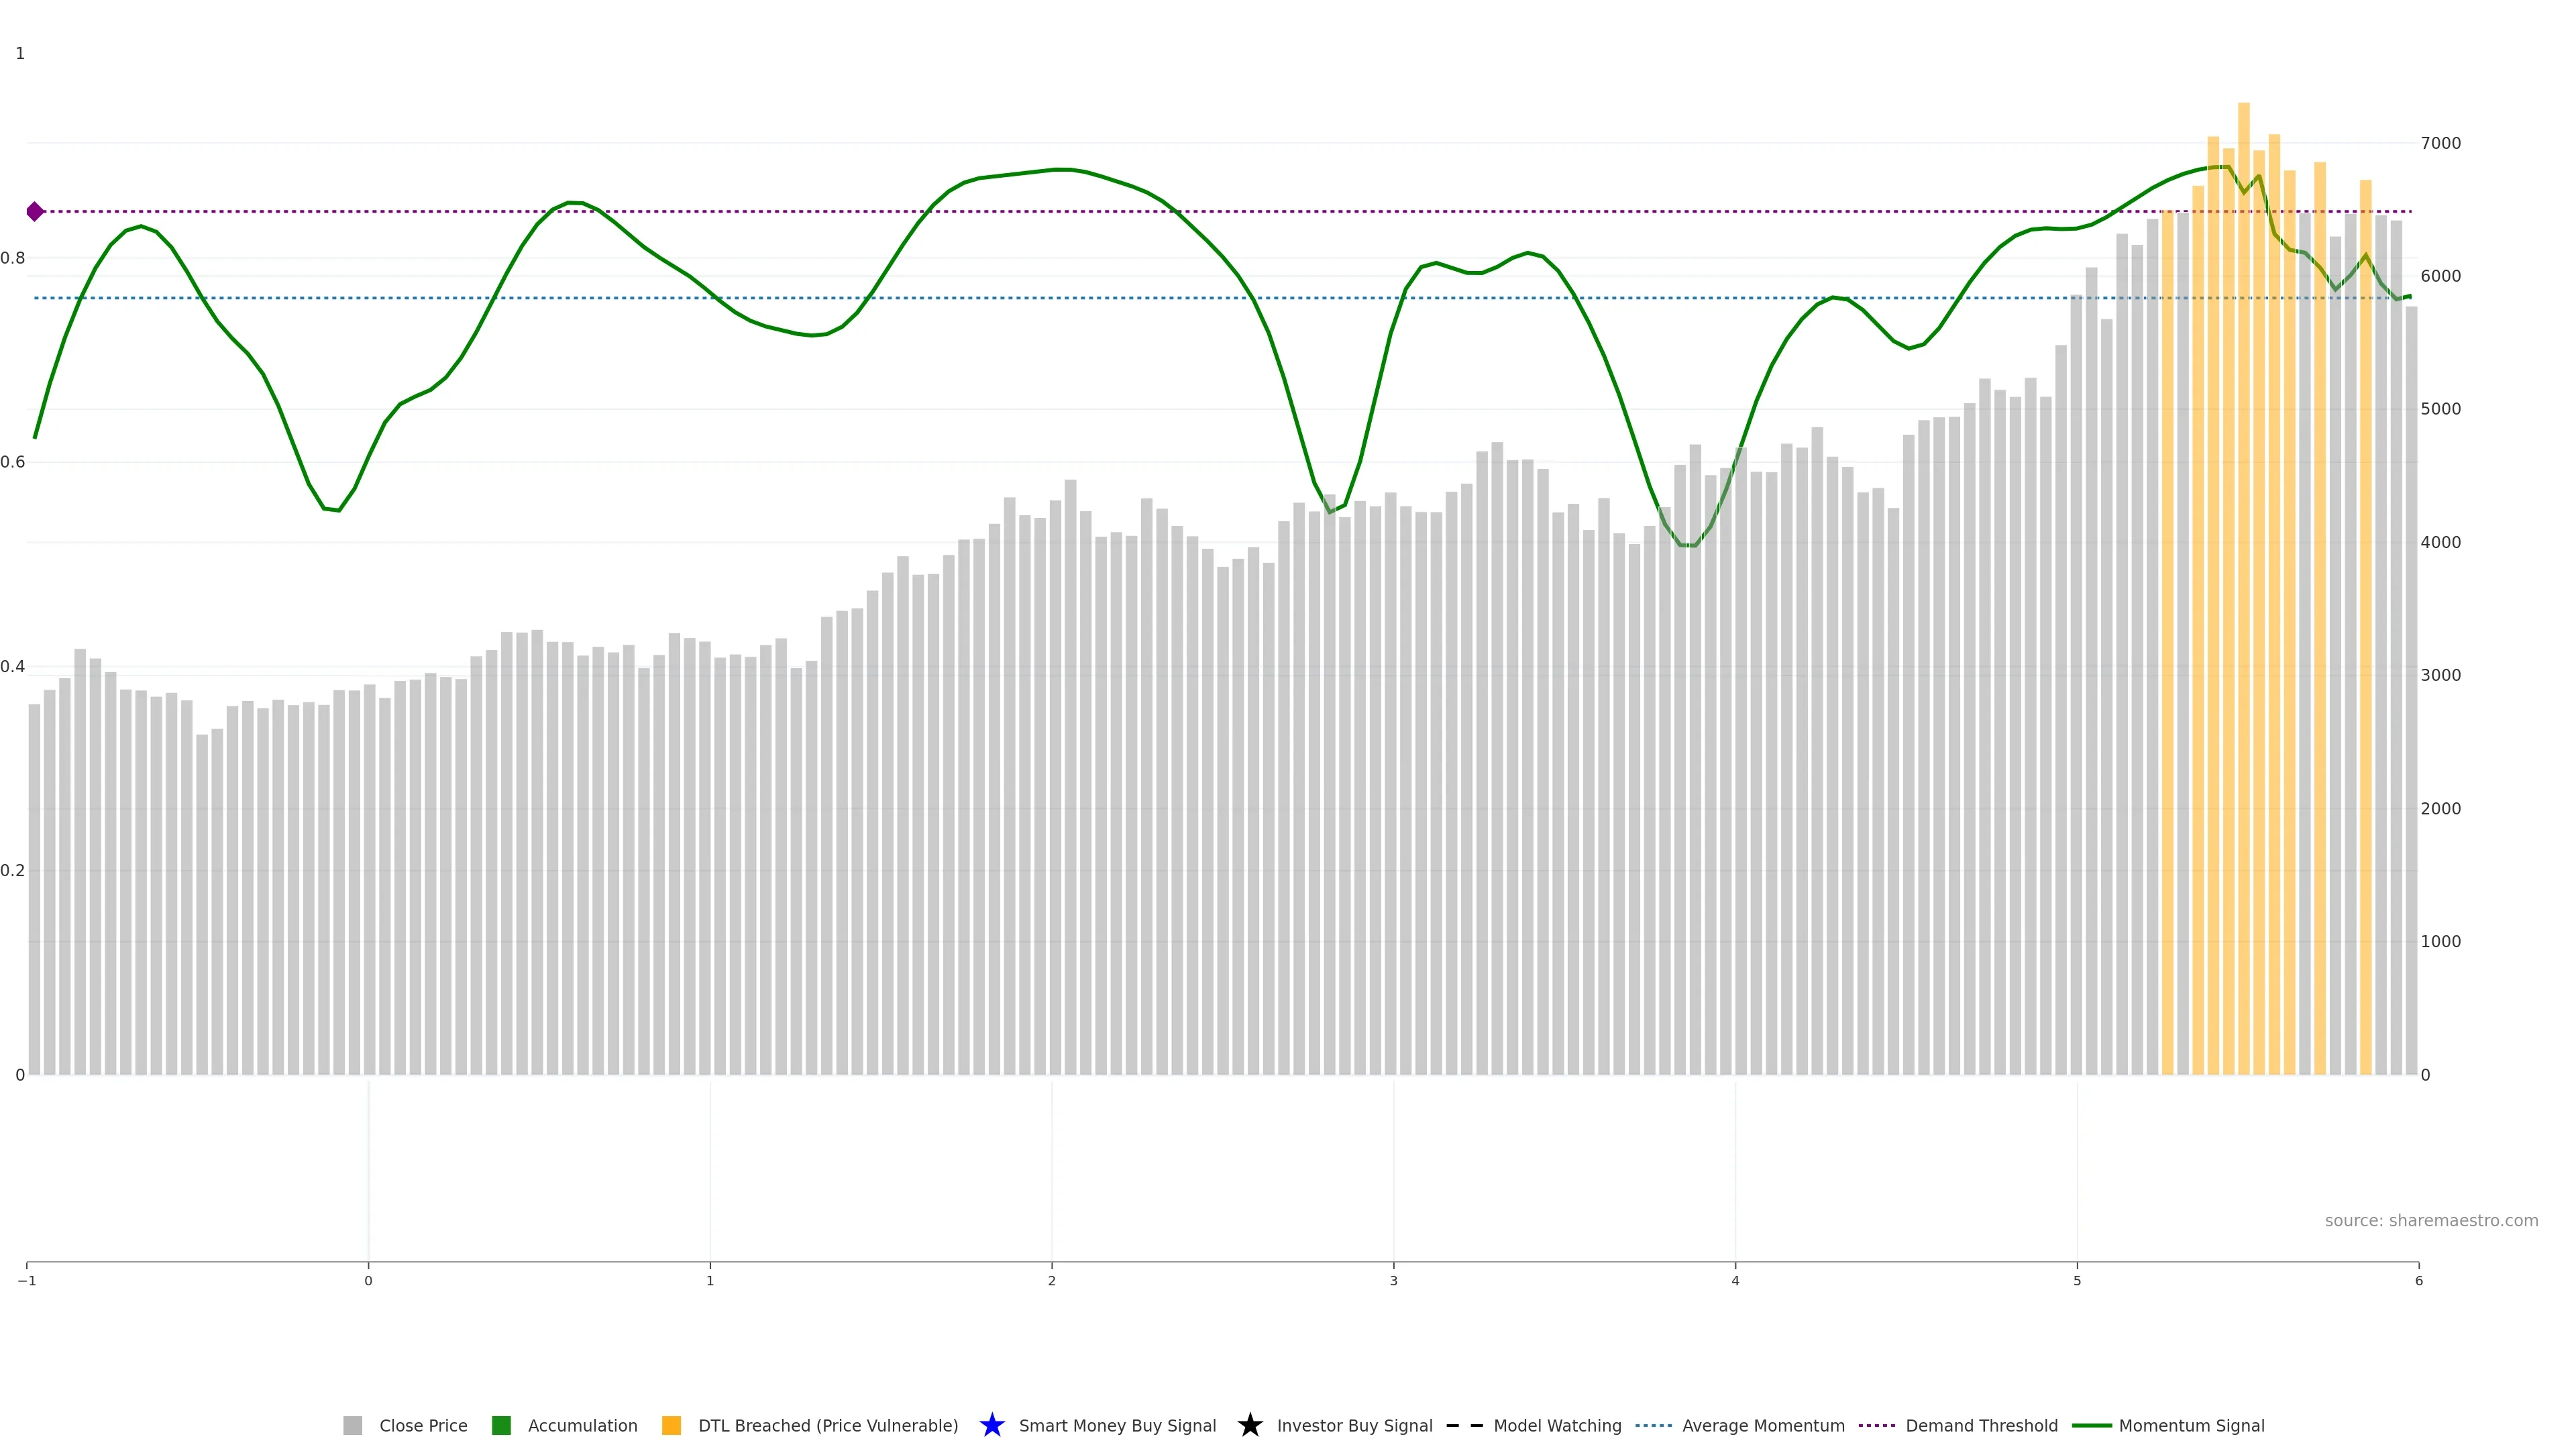The image size is (2576, 1449).
Task: Click the 7000 right axis label
Action: (2440, 143)
